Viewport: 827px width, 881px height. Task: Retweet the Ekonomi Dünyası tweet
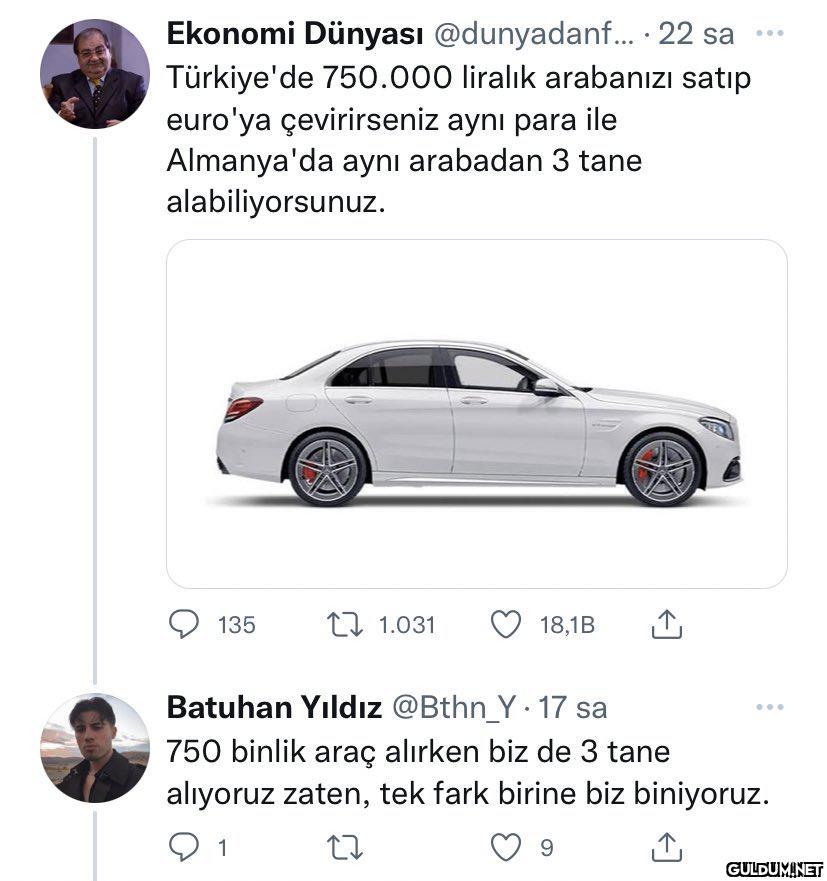pos(343,625)
